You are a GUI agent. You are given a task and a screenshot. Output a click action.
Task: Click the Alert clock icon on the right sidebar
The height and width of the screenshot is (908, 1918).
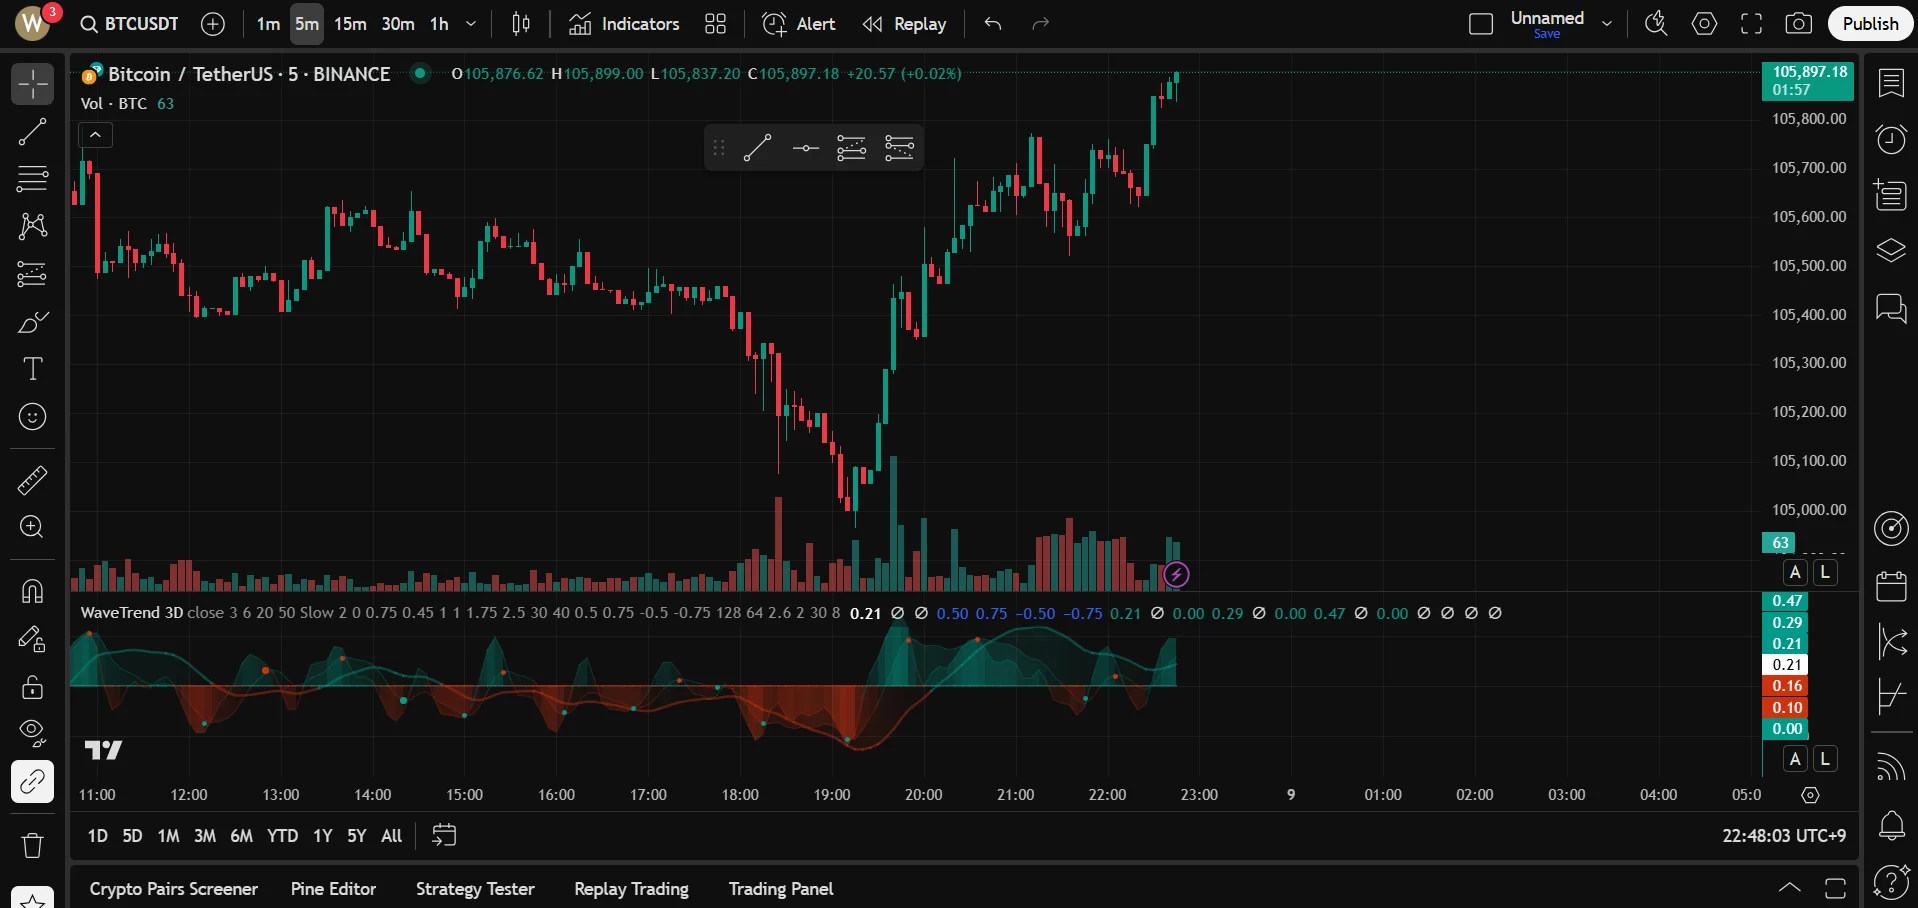(1891, 139)
